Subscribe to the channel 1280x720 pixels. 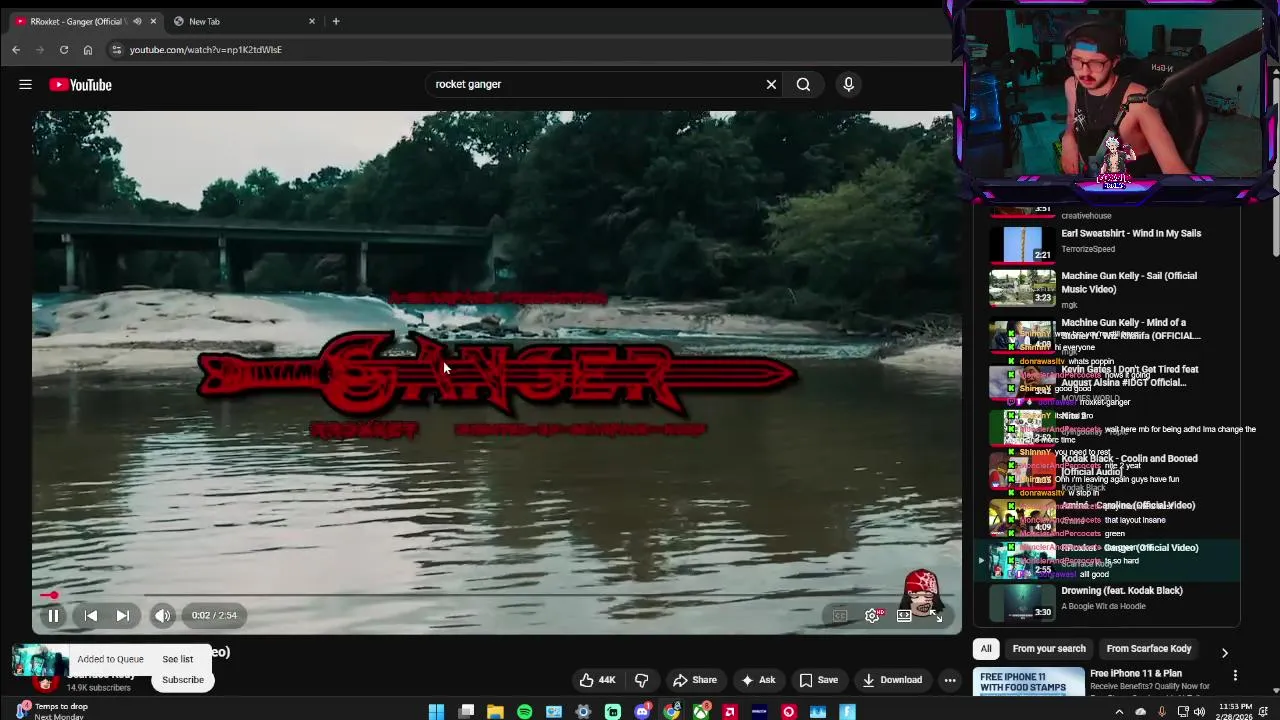click(x=183, y=680)
